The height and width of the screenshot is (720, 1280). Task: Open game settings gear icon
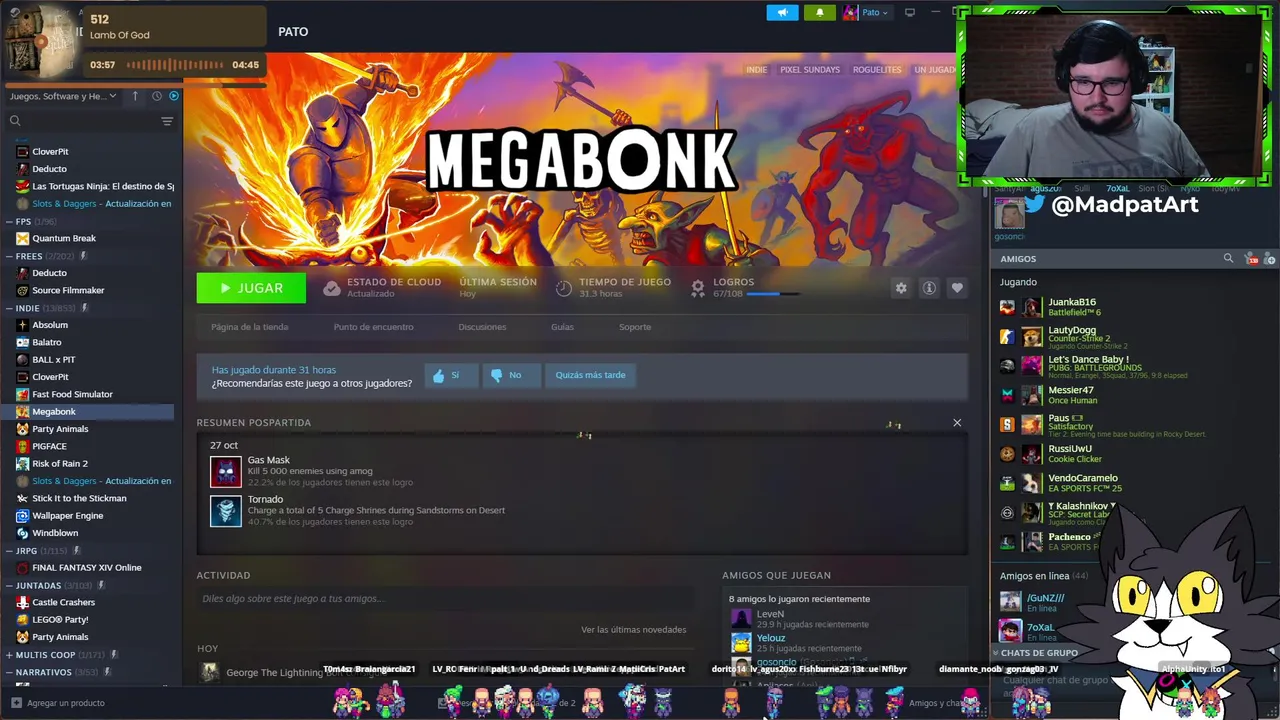click(x=901, y=288)
